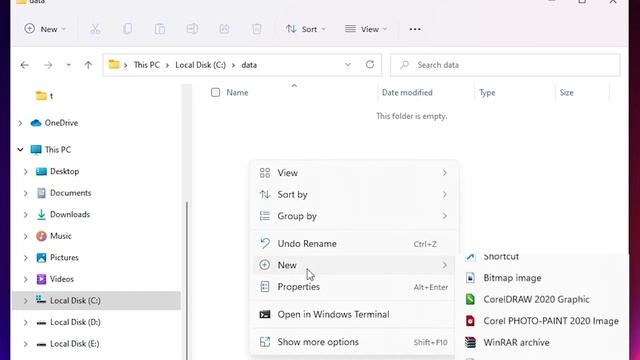
Task: Expand the Documents tree node chevron
Action: click(x=26, y=193)
